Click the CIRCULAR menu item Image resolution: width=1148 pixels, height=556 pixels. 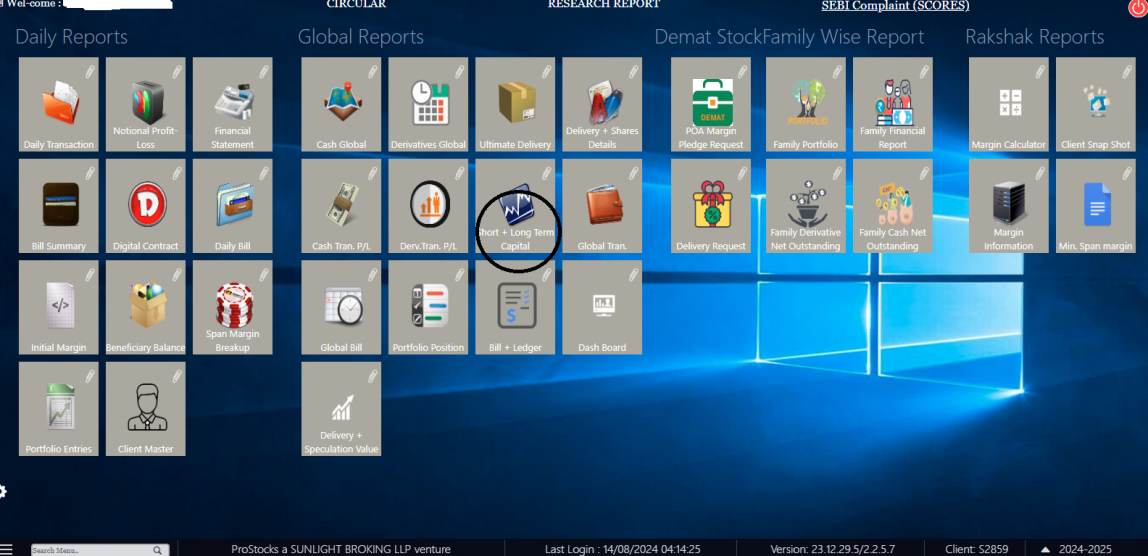[357, 4]
